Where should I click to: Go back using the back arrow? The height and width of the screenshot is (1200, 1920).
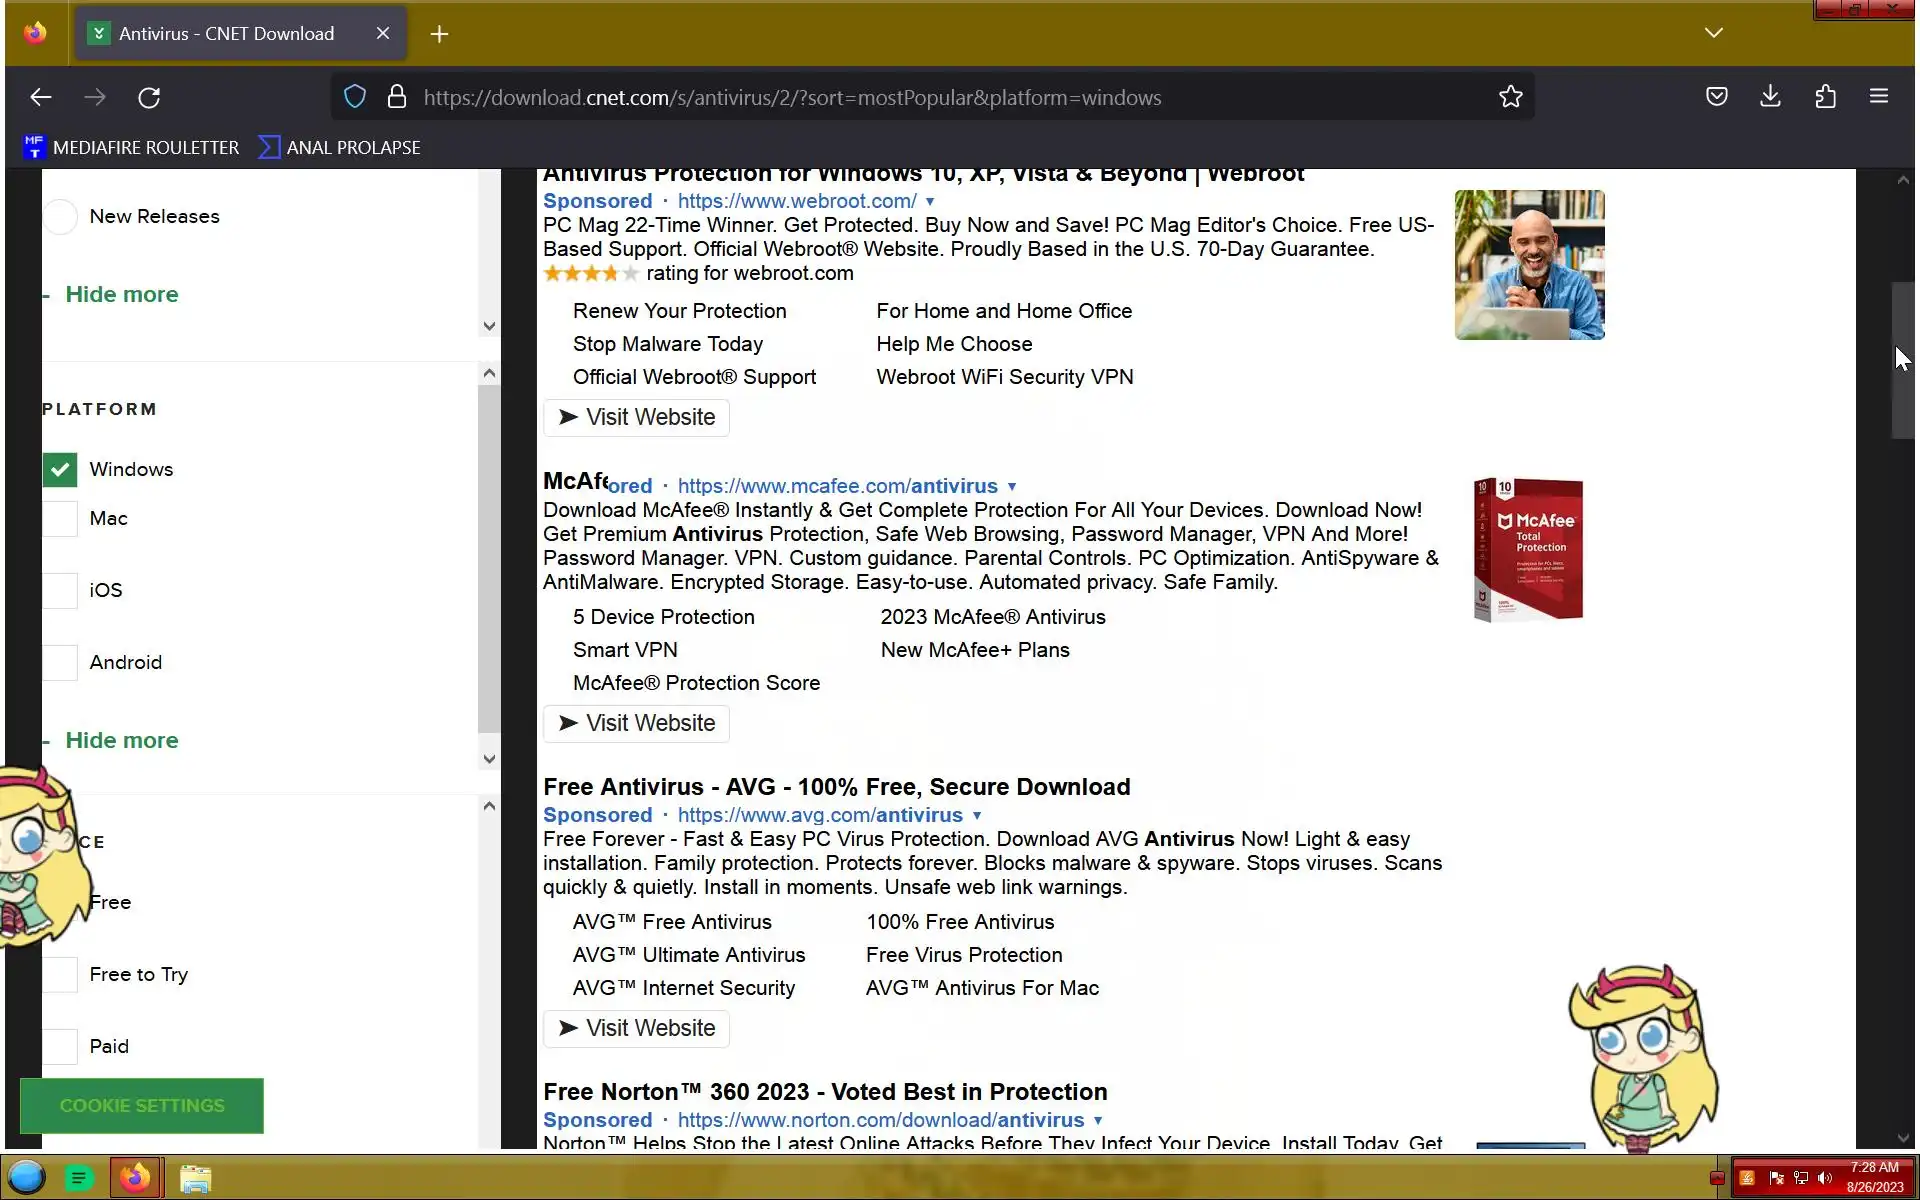41,98
